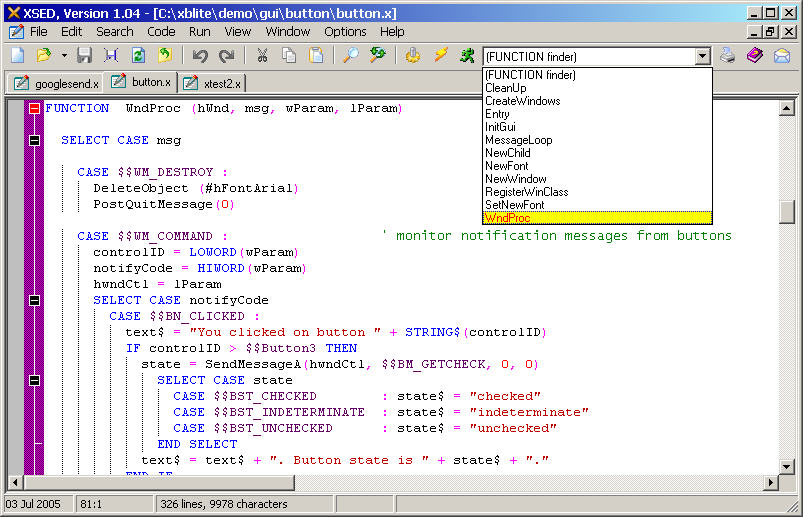The image size is (803, 517).
Task: Click the horizontal scrollbar left arrow
Action: (15, 482)
